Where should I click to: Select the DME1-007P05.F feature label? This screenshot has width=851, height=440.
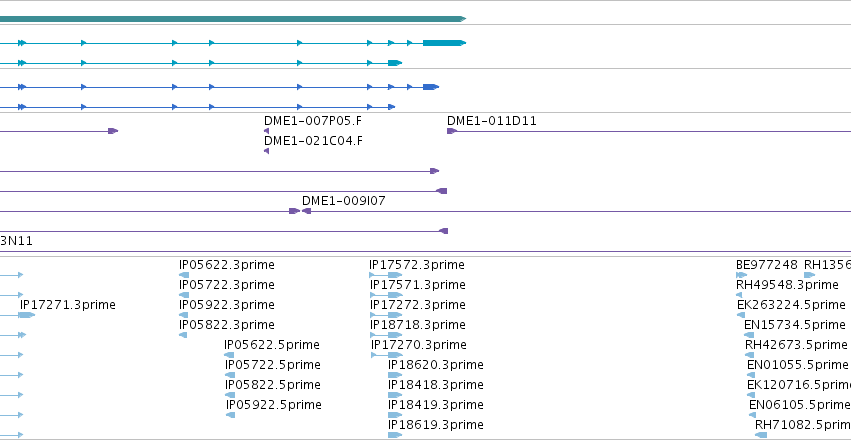(x=313, y=120)
